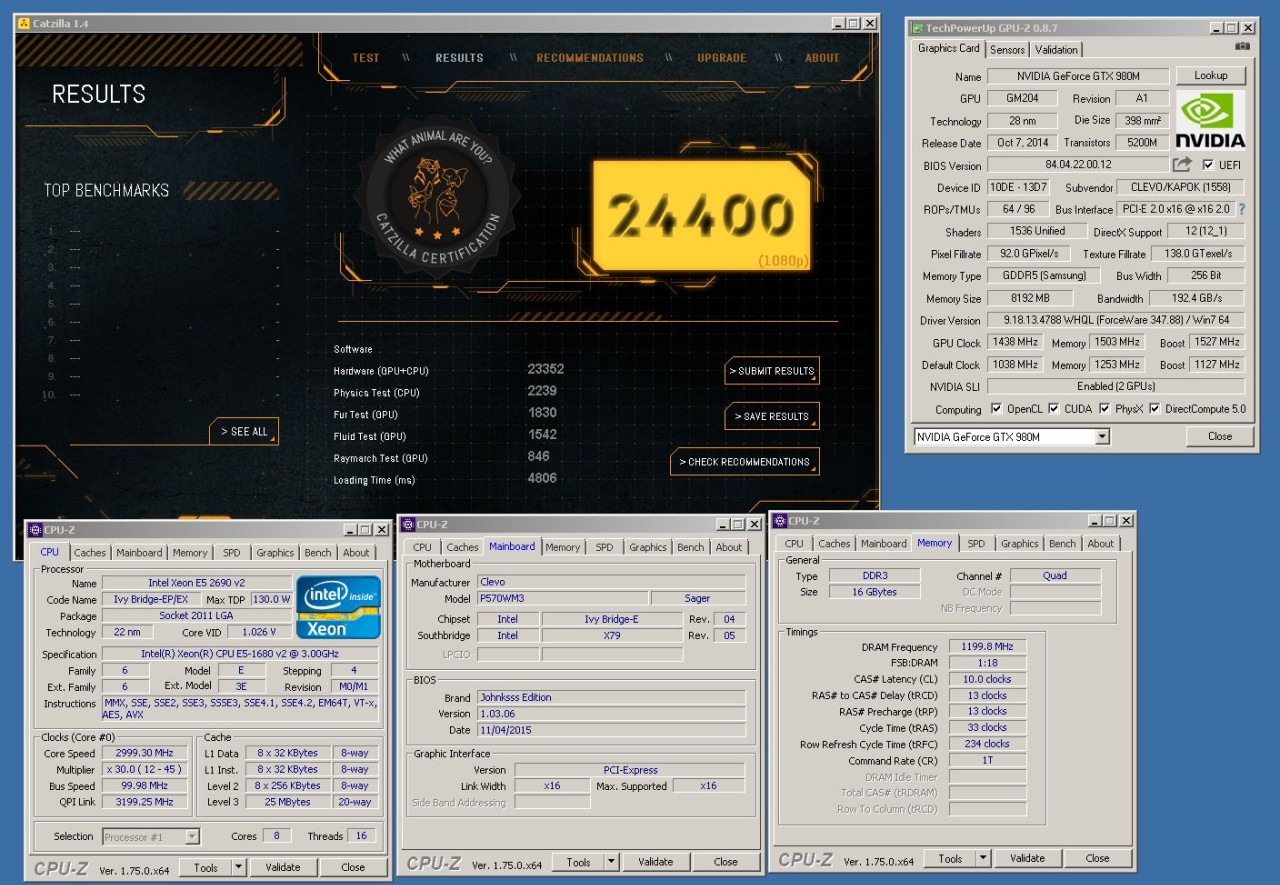Click Validate in CPU window

[283, 867]
